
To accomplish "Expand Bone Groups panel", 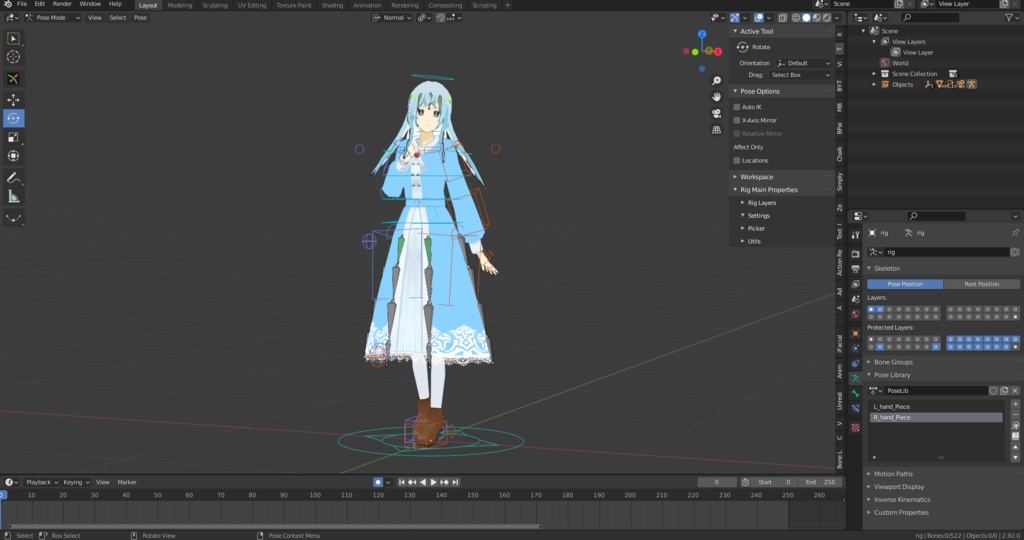I will (893, 362).
